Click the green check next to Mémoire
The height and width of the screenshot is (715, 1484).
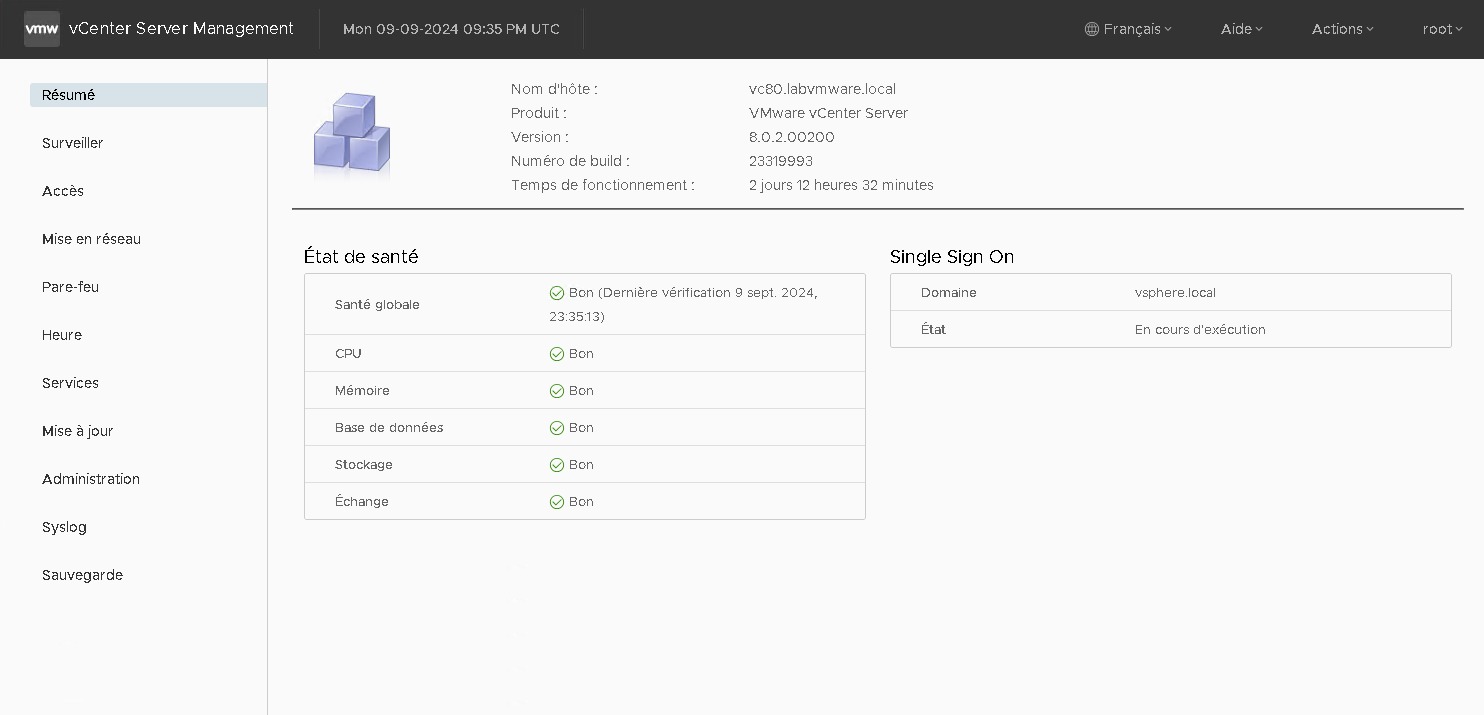tap(557, 391)
